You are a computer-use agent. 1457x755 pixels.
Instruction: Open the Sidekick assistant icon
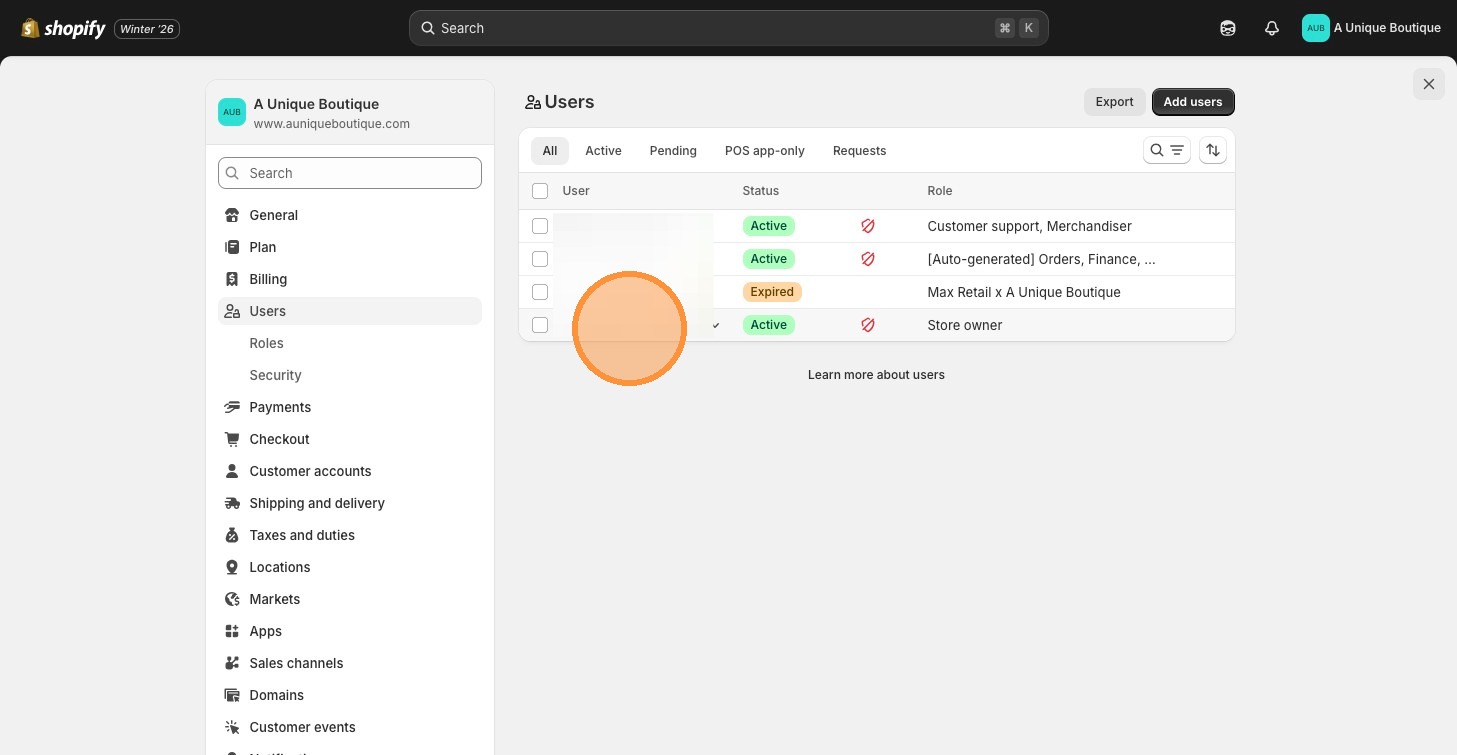pos(1228,28)
